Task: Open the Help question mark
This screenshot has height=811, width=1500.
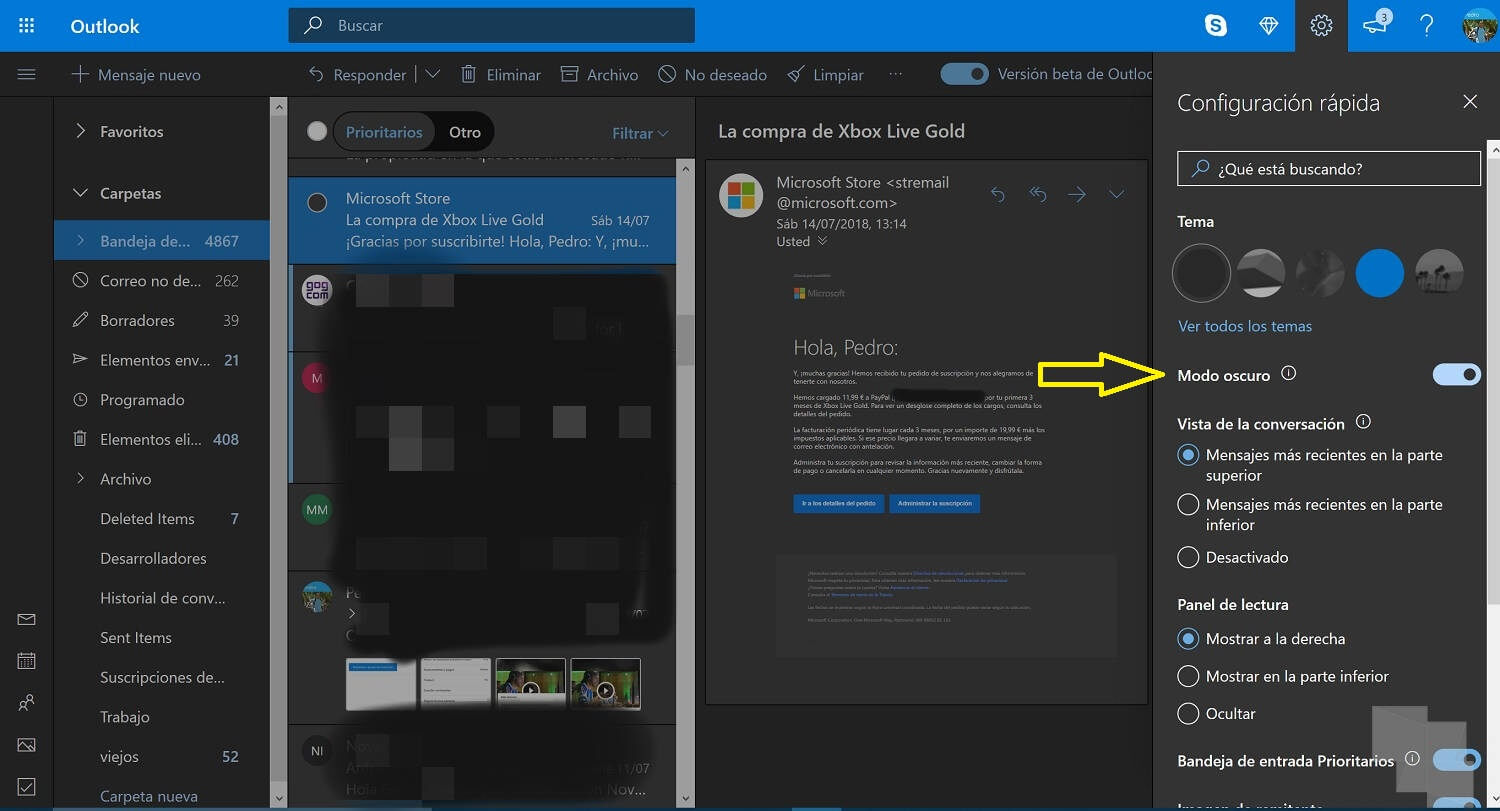Action: [x=1427, y=26]
